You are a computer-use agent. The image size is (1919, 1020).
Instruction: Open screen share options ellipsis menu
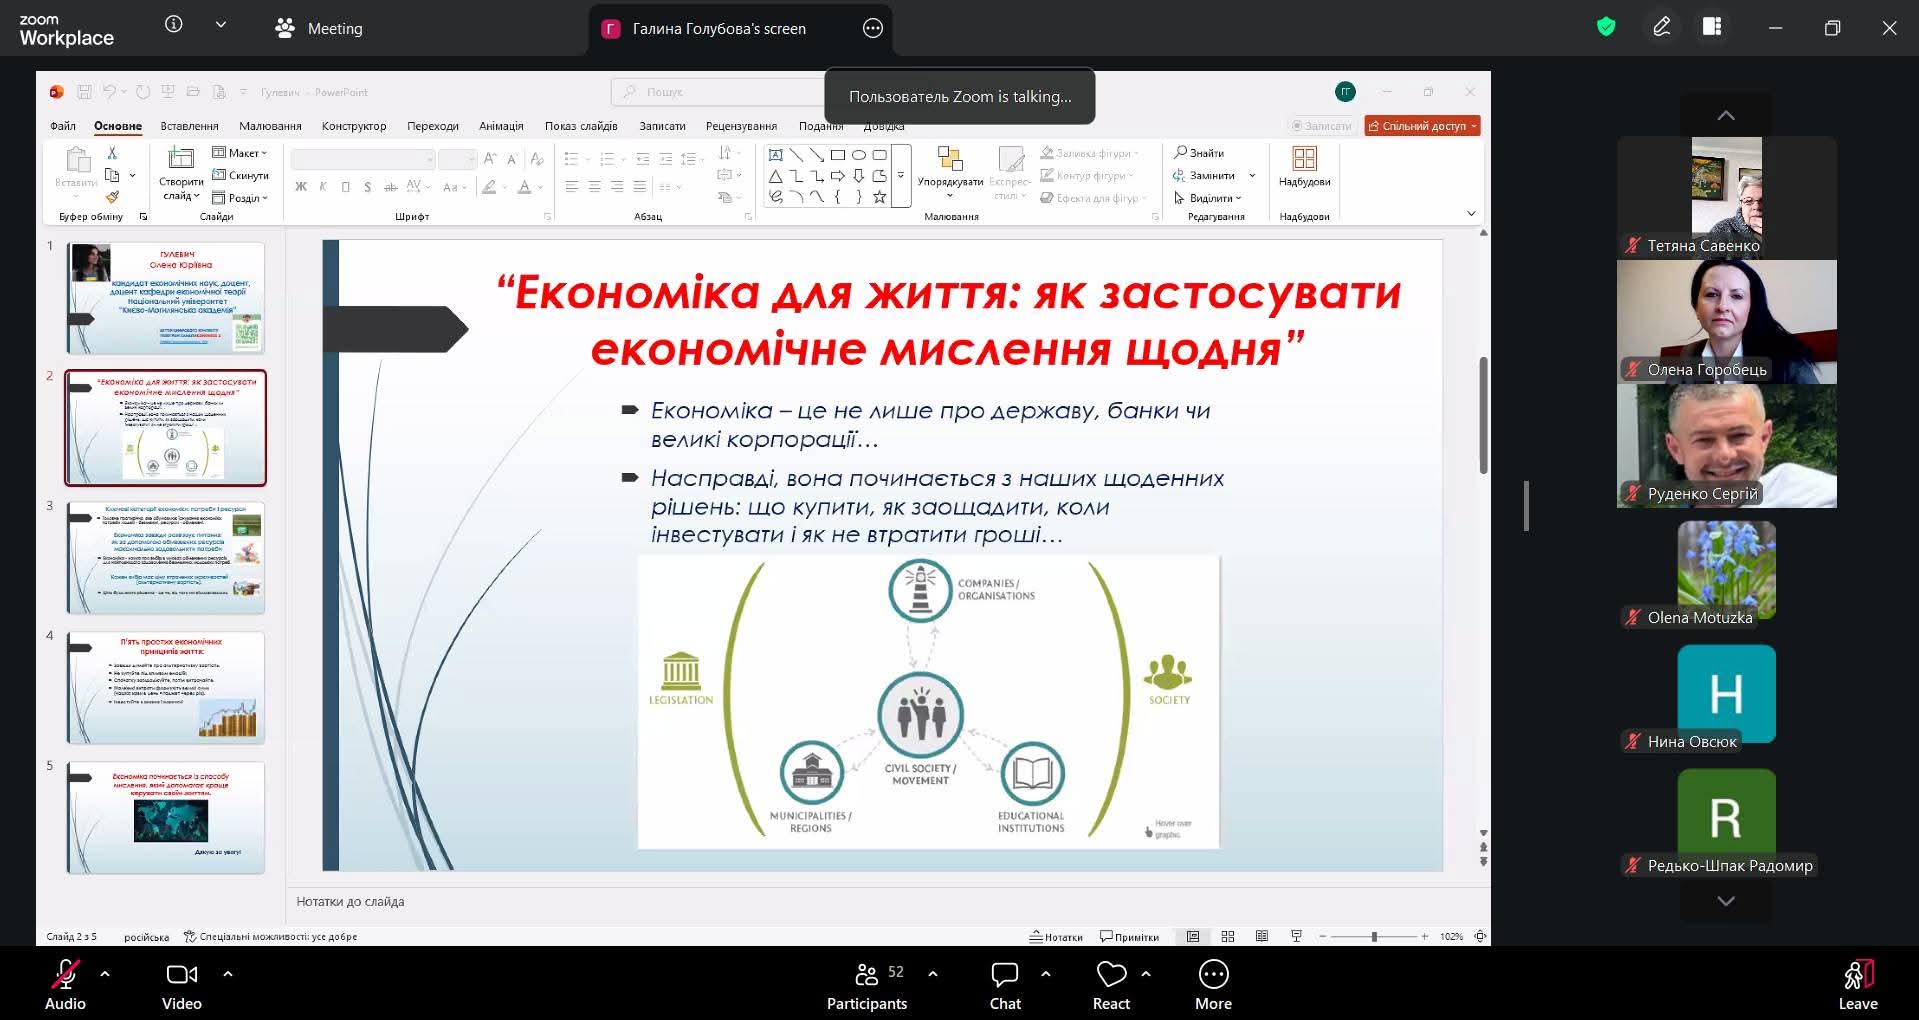pyautogui.click(x=873, y=28)
